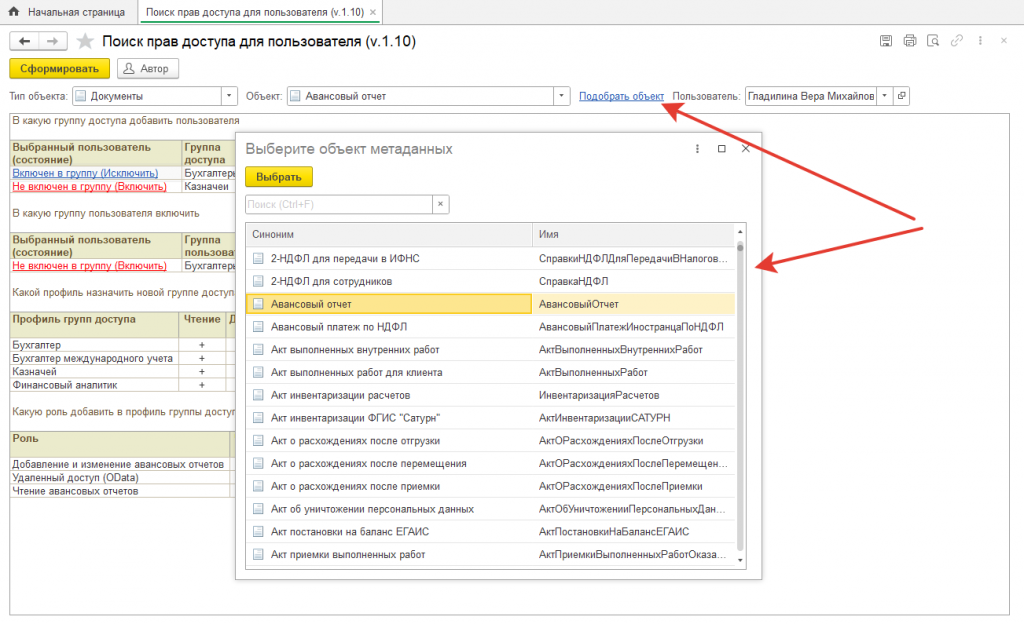
Task: Click profile row 'Казначей'
Action: click(35, 371)
